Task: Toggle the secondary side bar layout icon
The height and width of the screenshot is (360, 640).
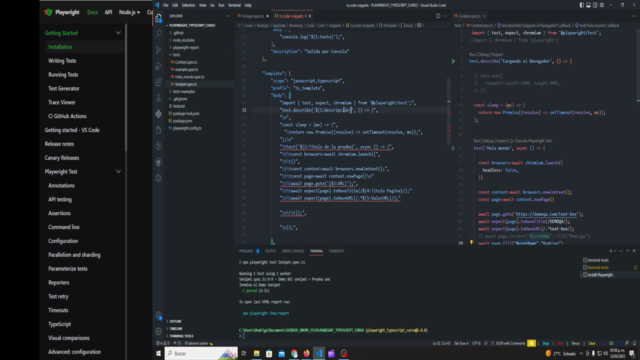Action: pos(595,5)
